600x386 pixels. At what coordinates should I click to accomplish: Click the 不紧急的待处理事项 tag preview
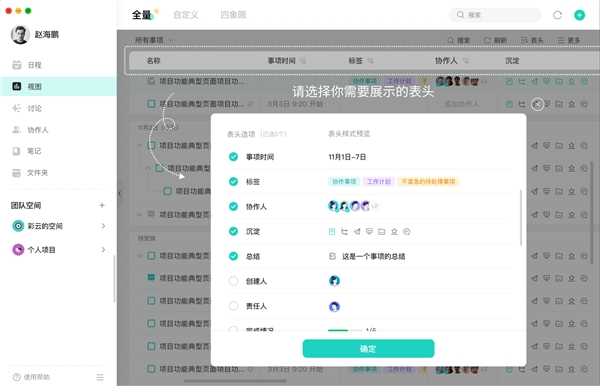[x=428, y=181]
